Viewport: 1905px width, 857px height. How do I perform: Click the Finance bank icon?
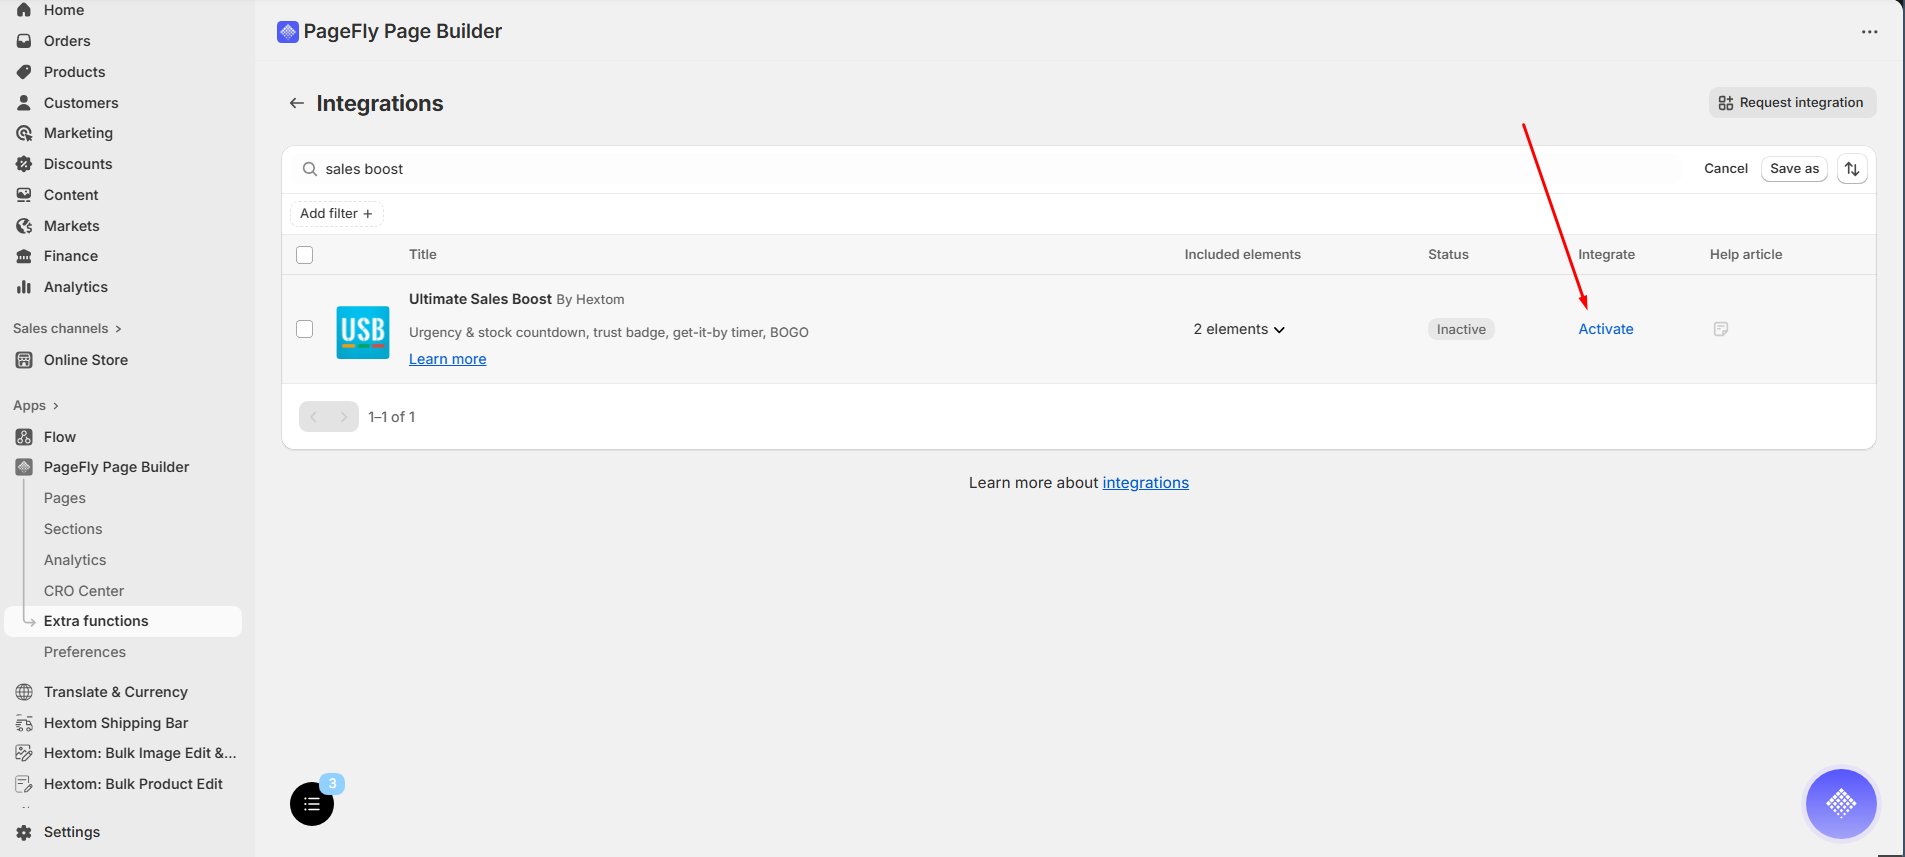point(24,256)
